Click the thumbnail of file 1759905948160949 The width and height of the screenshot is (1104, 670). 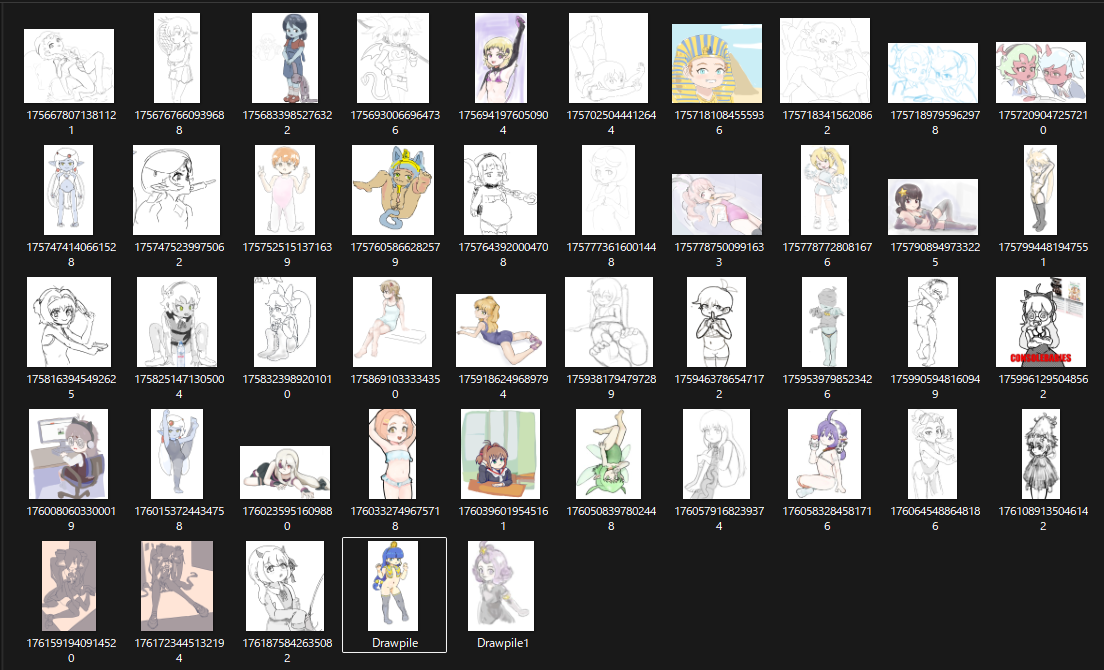pos(933,322)
